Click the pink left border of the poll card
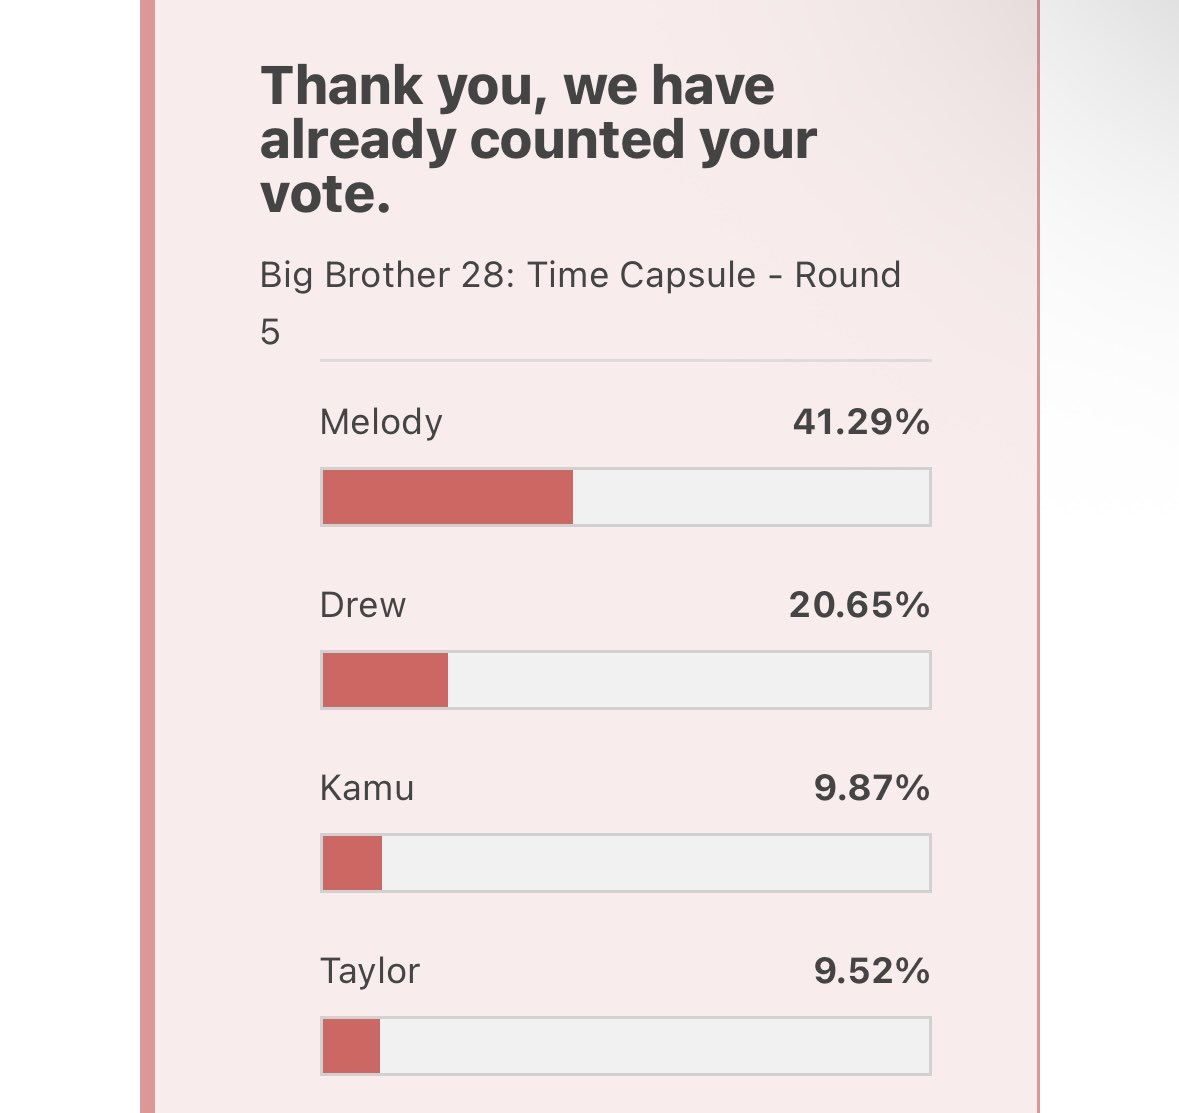The image size is (1179, 1113). [x=147, y=556]
